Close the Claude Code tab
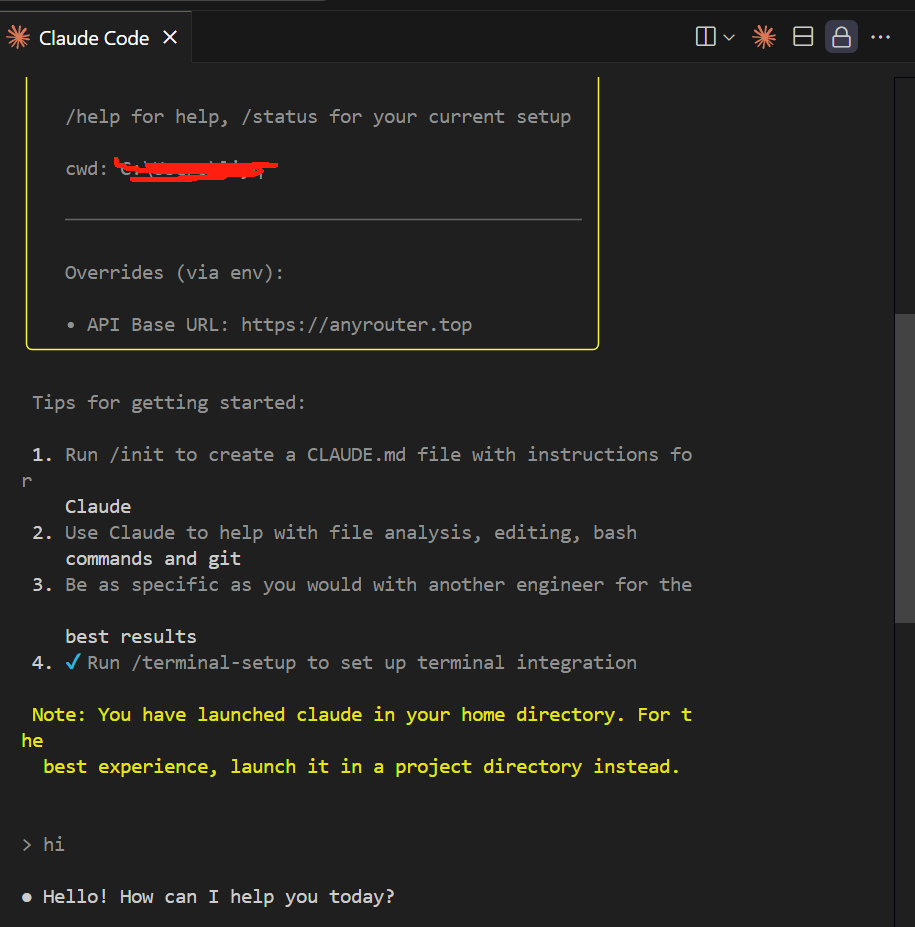 pos(170,38)
